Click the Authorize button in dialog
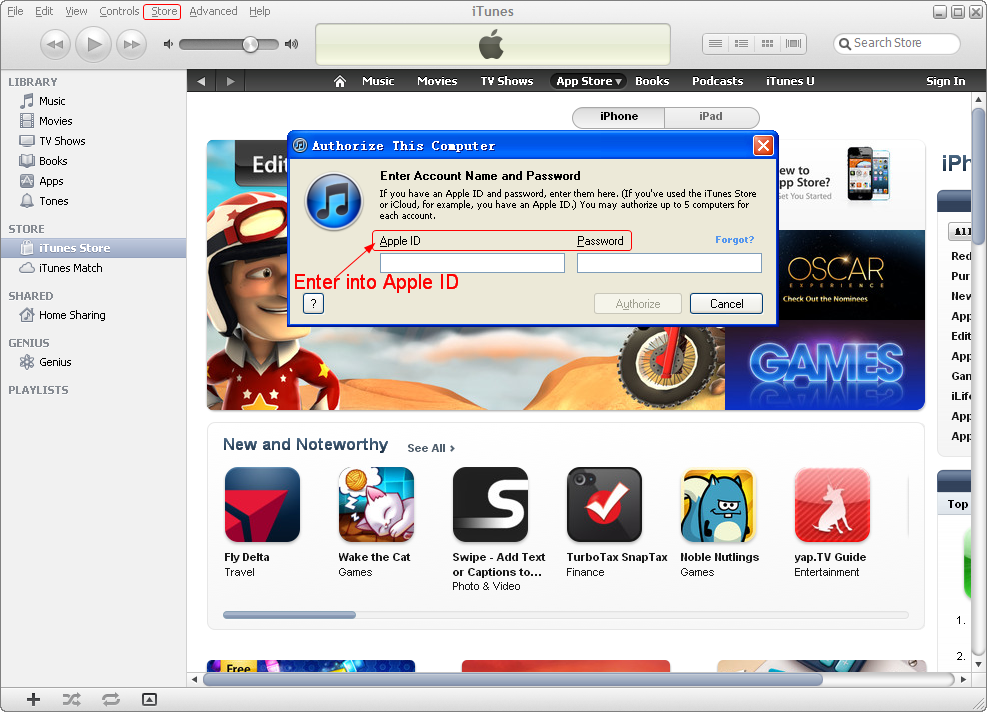 pyautogui.click(x=638, y=303)
